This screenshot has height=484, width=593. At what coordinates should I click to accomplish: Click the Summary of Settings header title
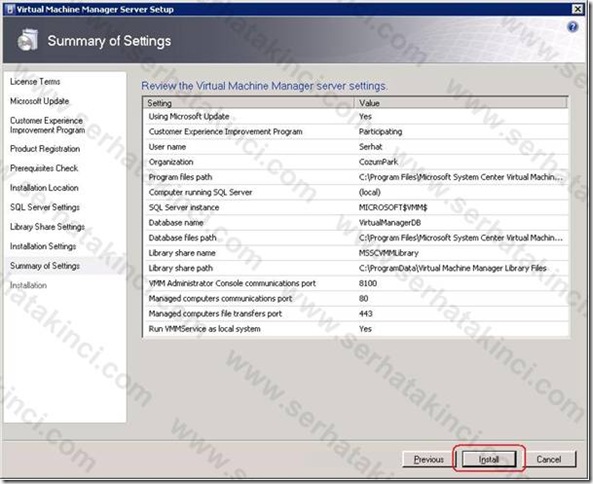[x=109, y=41]
